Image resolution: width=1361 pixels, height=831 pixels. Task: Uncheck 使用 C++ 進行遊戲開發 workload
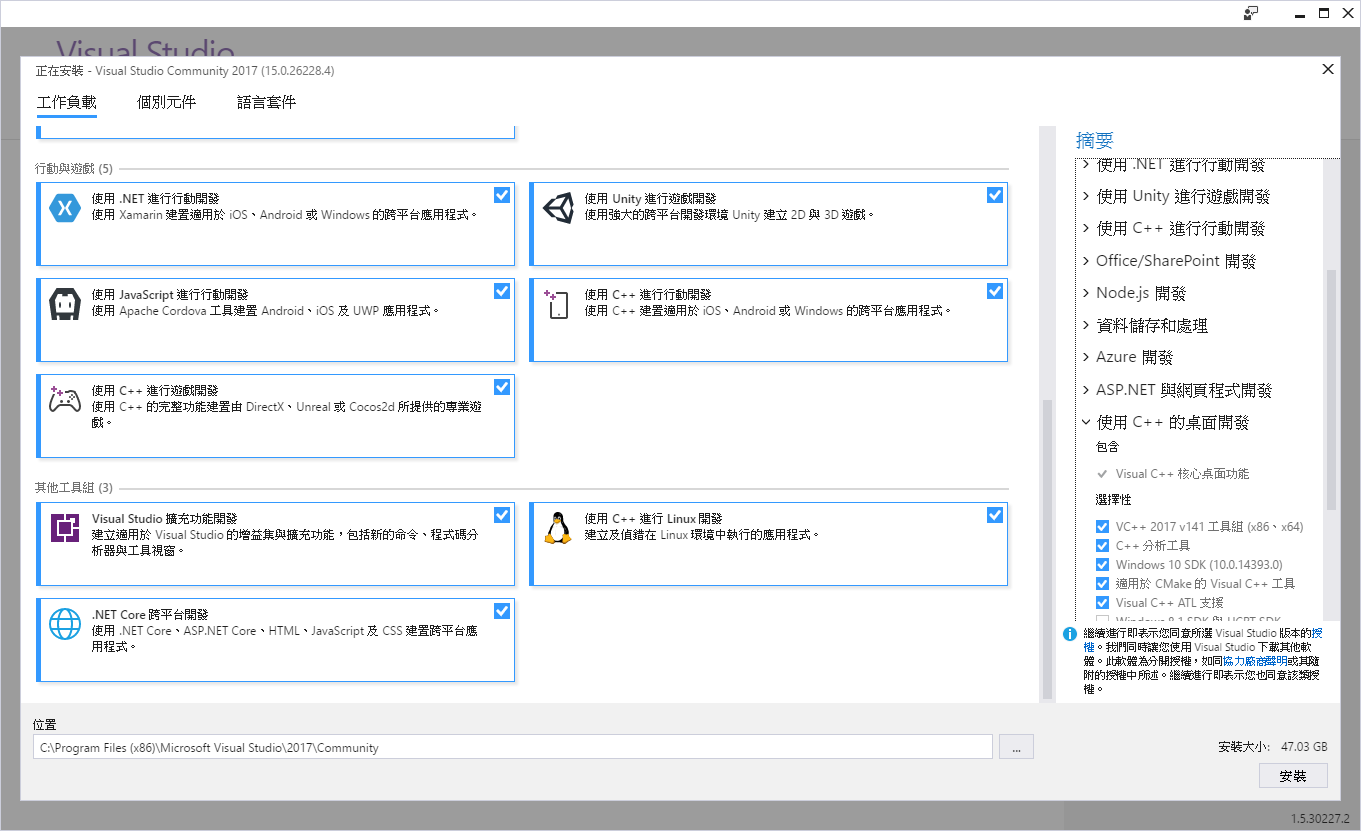(502, 387)
